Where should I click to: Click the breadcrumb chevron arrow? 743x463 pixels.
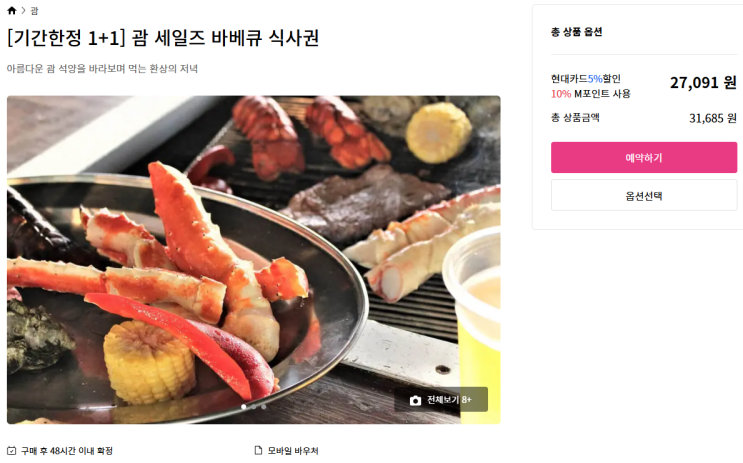pyautogui.click(x=23, y=10)
